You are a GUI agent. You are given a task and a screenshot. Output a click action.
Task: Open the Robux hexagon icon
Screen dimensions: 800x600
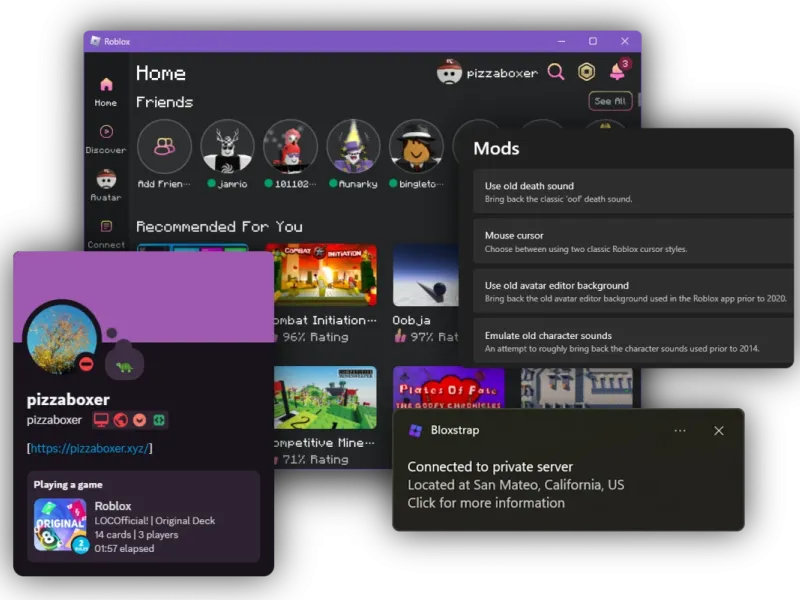586,72
